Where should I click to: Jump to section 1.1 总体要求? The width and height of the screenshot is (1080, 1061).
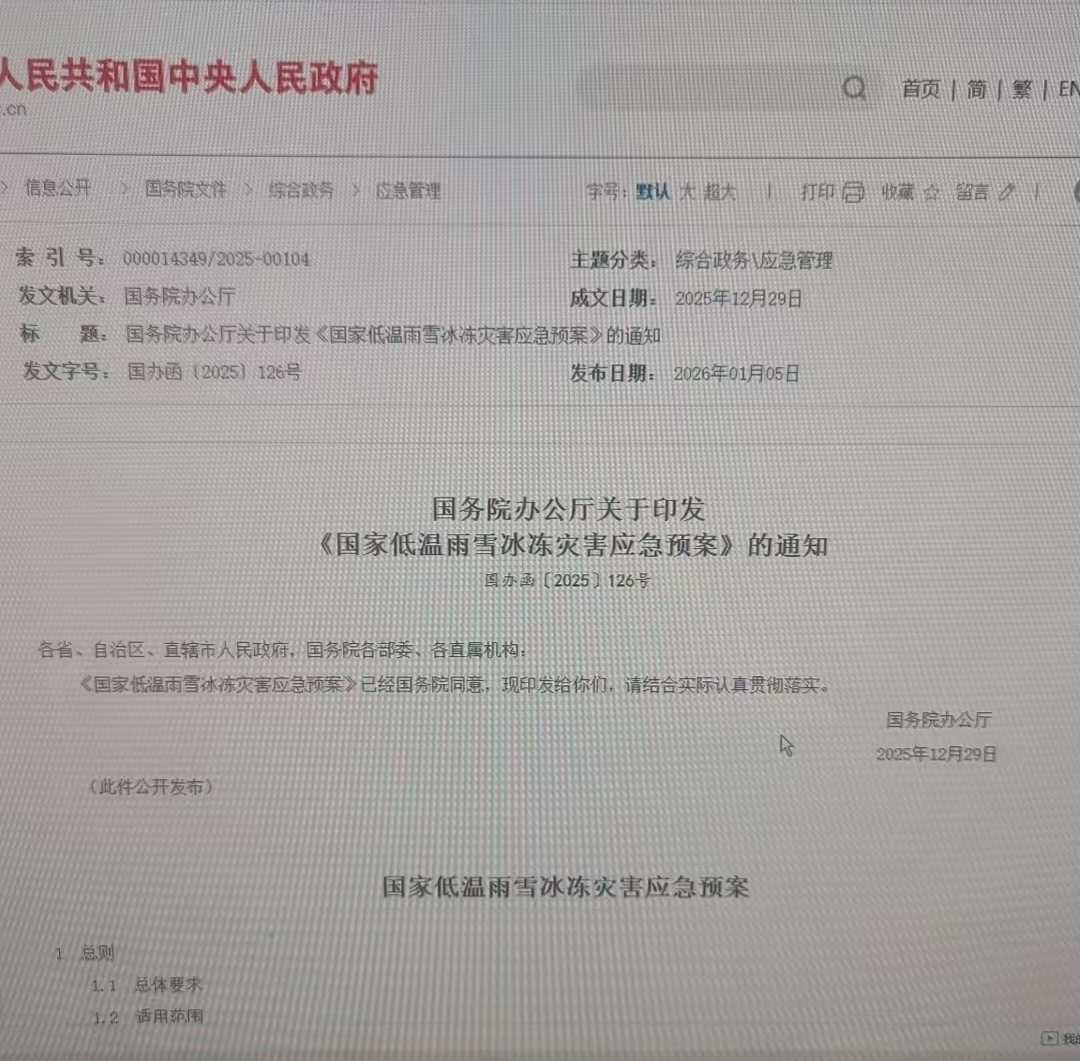(168, 985)
